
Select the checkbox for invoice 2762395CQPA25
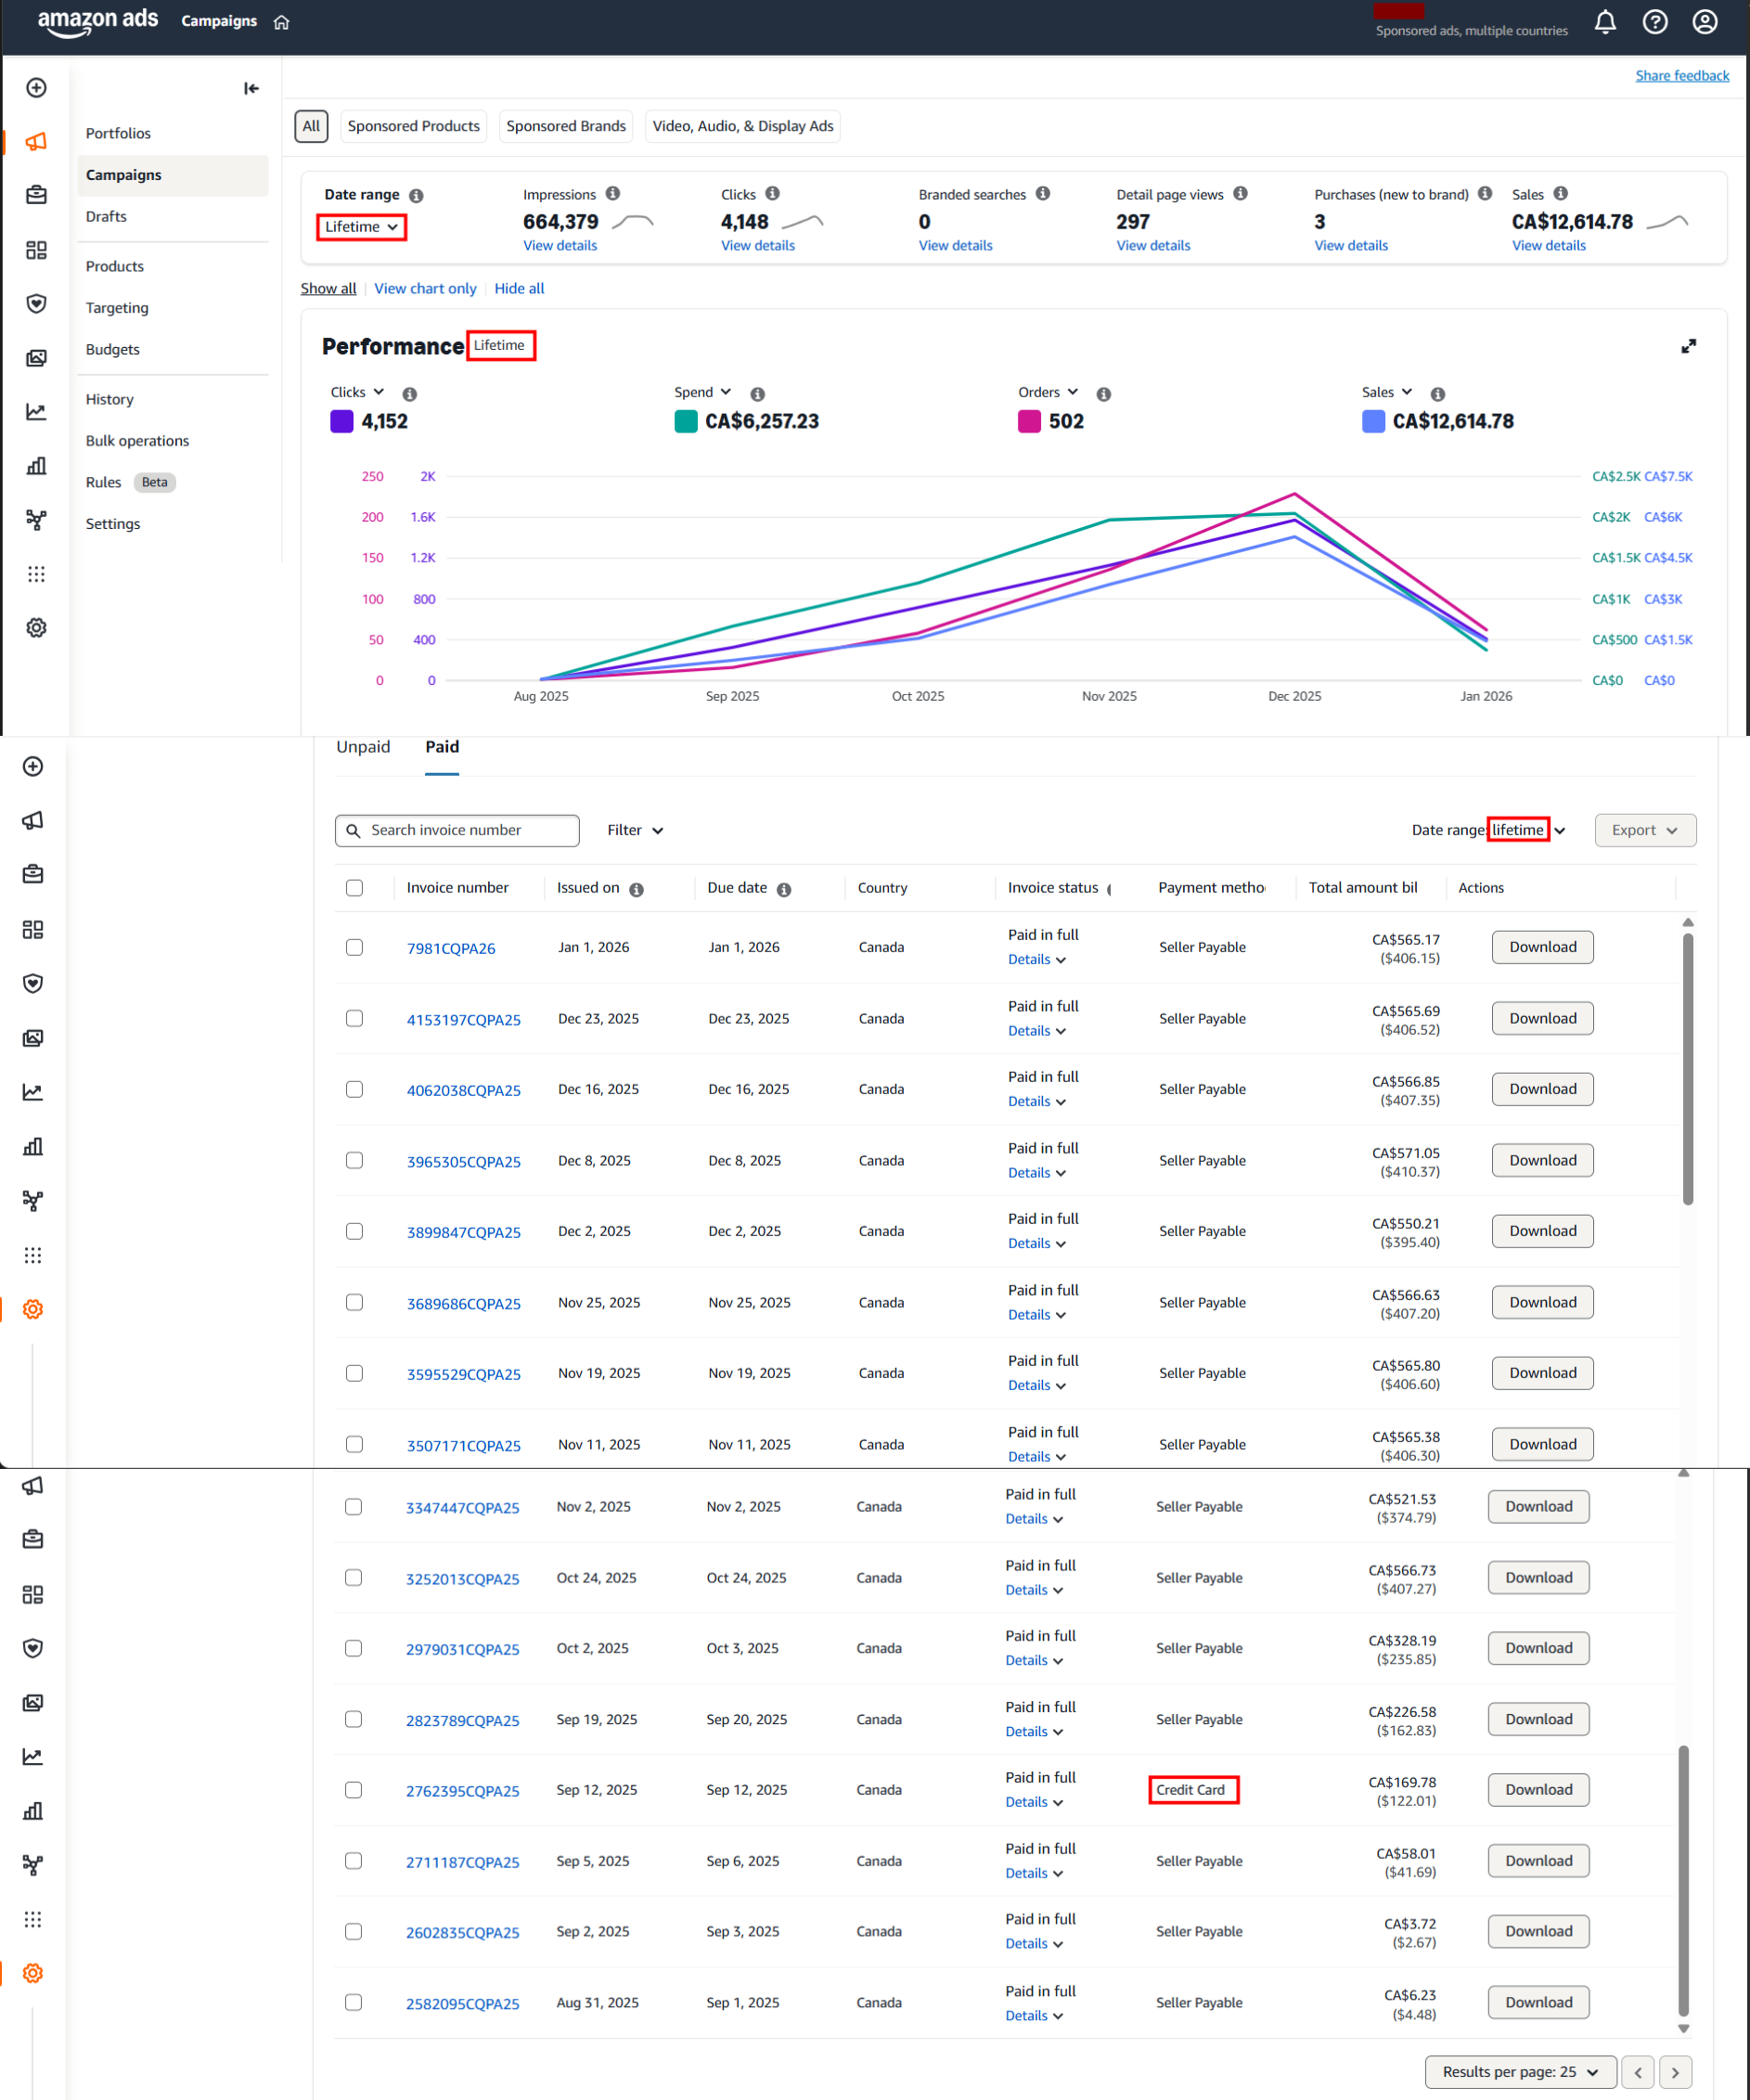tap(353, 1790)
